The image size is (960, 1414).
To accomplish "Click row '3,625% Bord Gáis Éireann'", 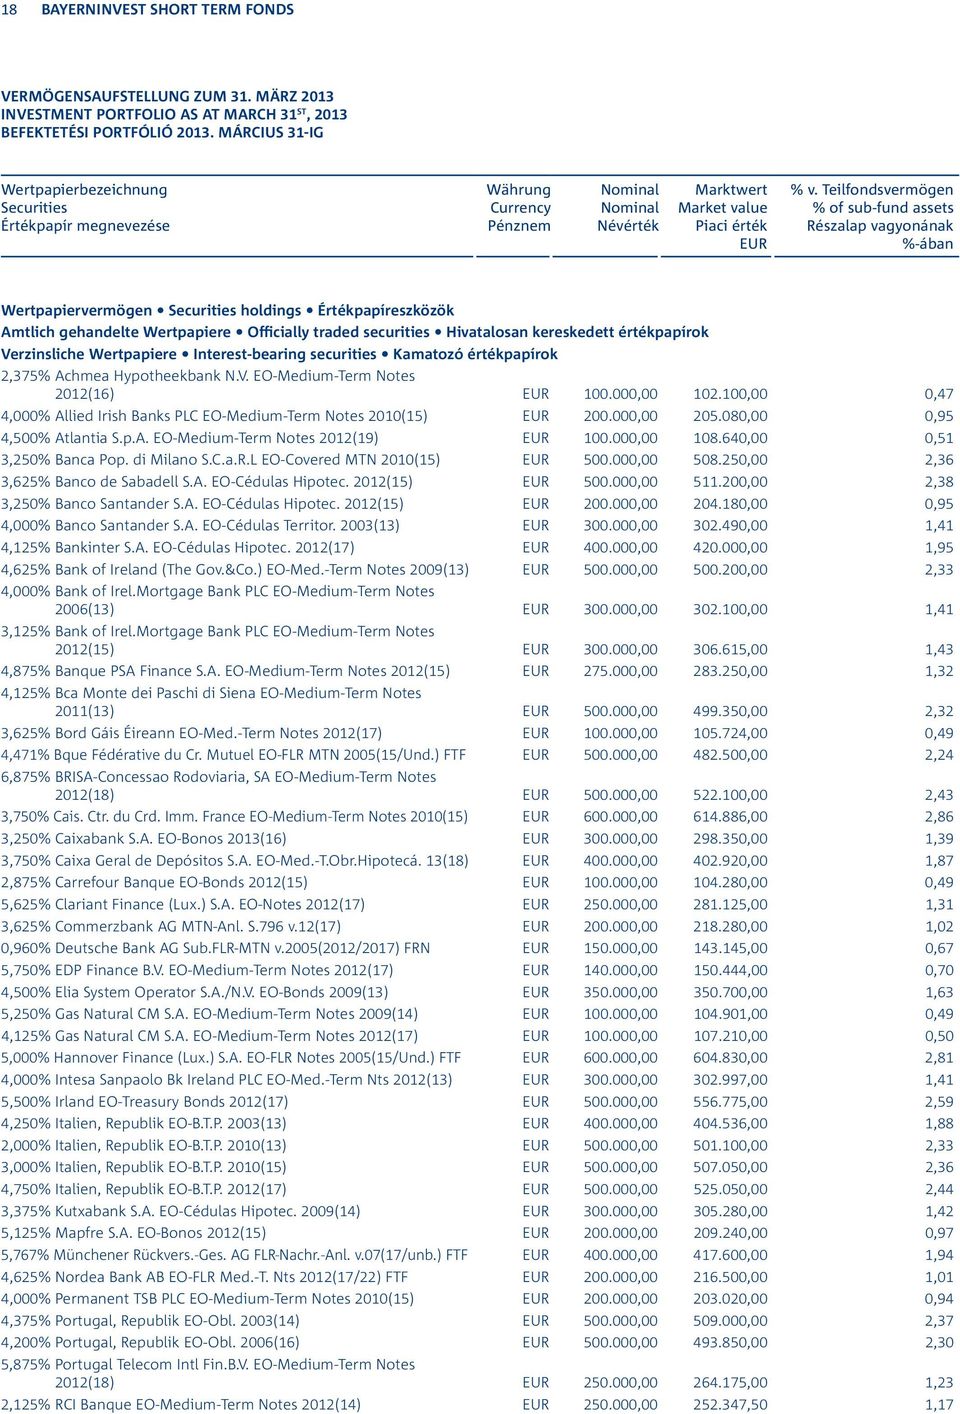I will pos(477,733).
